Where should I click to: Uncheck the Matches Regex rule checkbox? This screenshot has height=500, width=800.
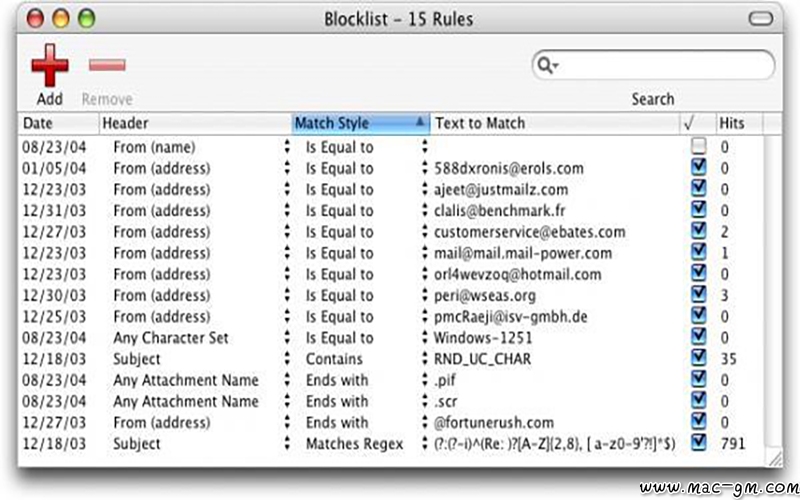tap(698, 442)
